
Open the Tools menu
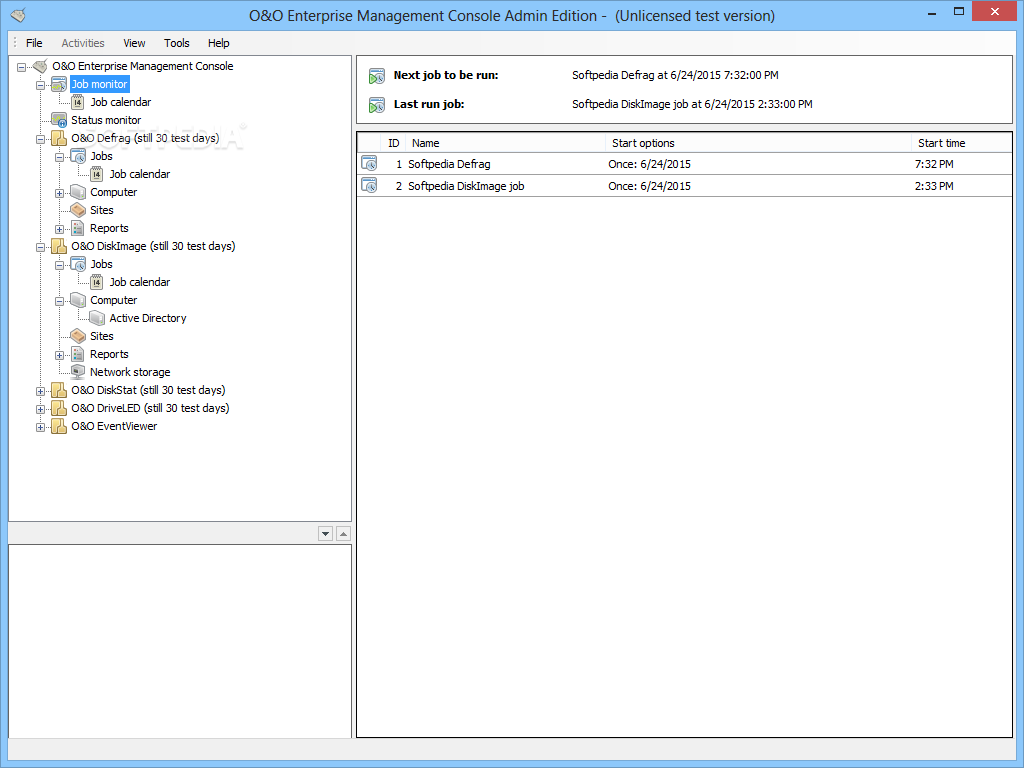coord(176,43)
